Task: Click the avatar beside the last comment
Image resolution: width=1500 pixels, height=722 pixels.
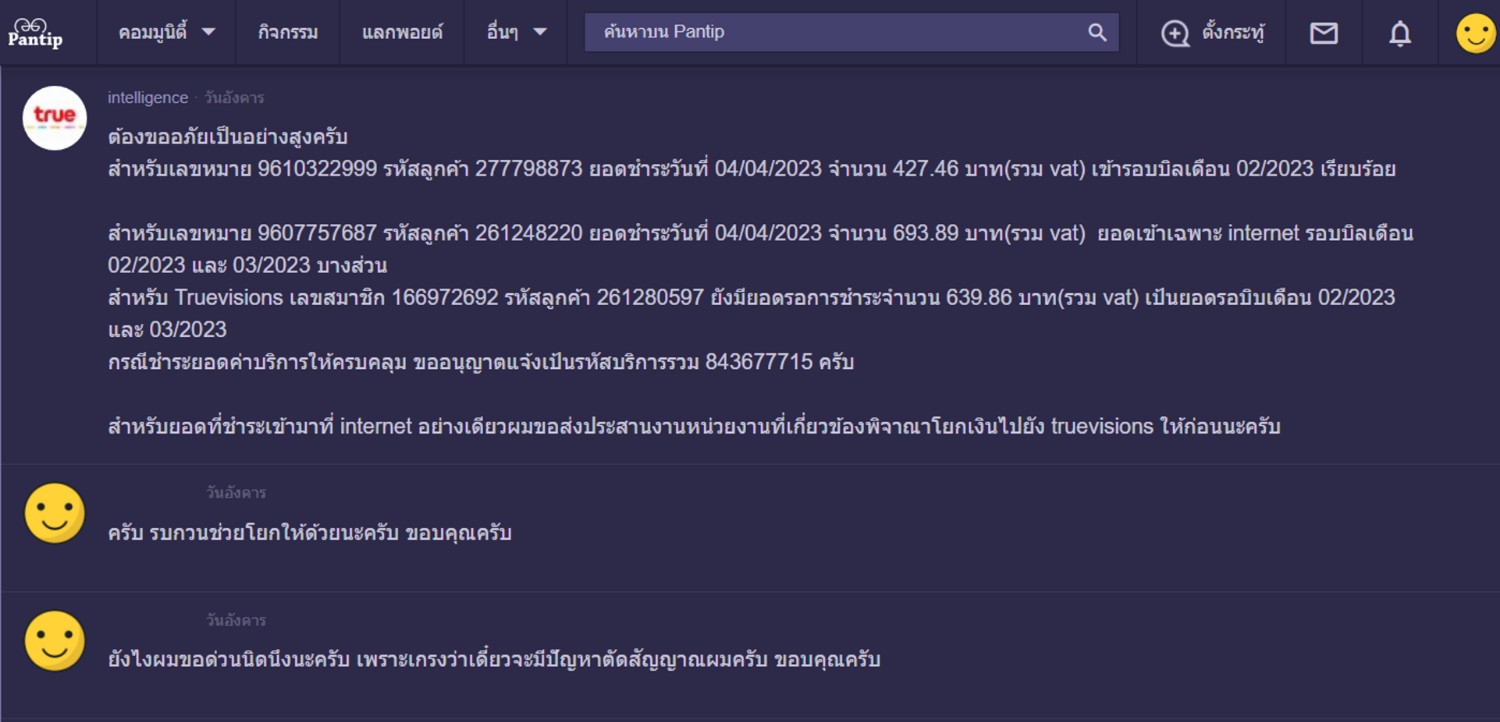Action: [55, 641]
